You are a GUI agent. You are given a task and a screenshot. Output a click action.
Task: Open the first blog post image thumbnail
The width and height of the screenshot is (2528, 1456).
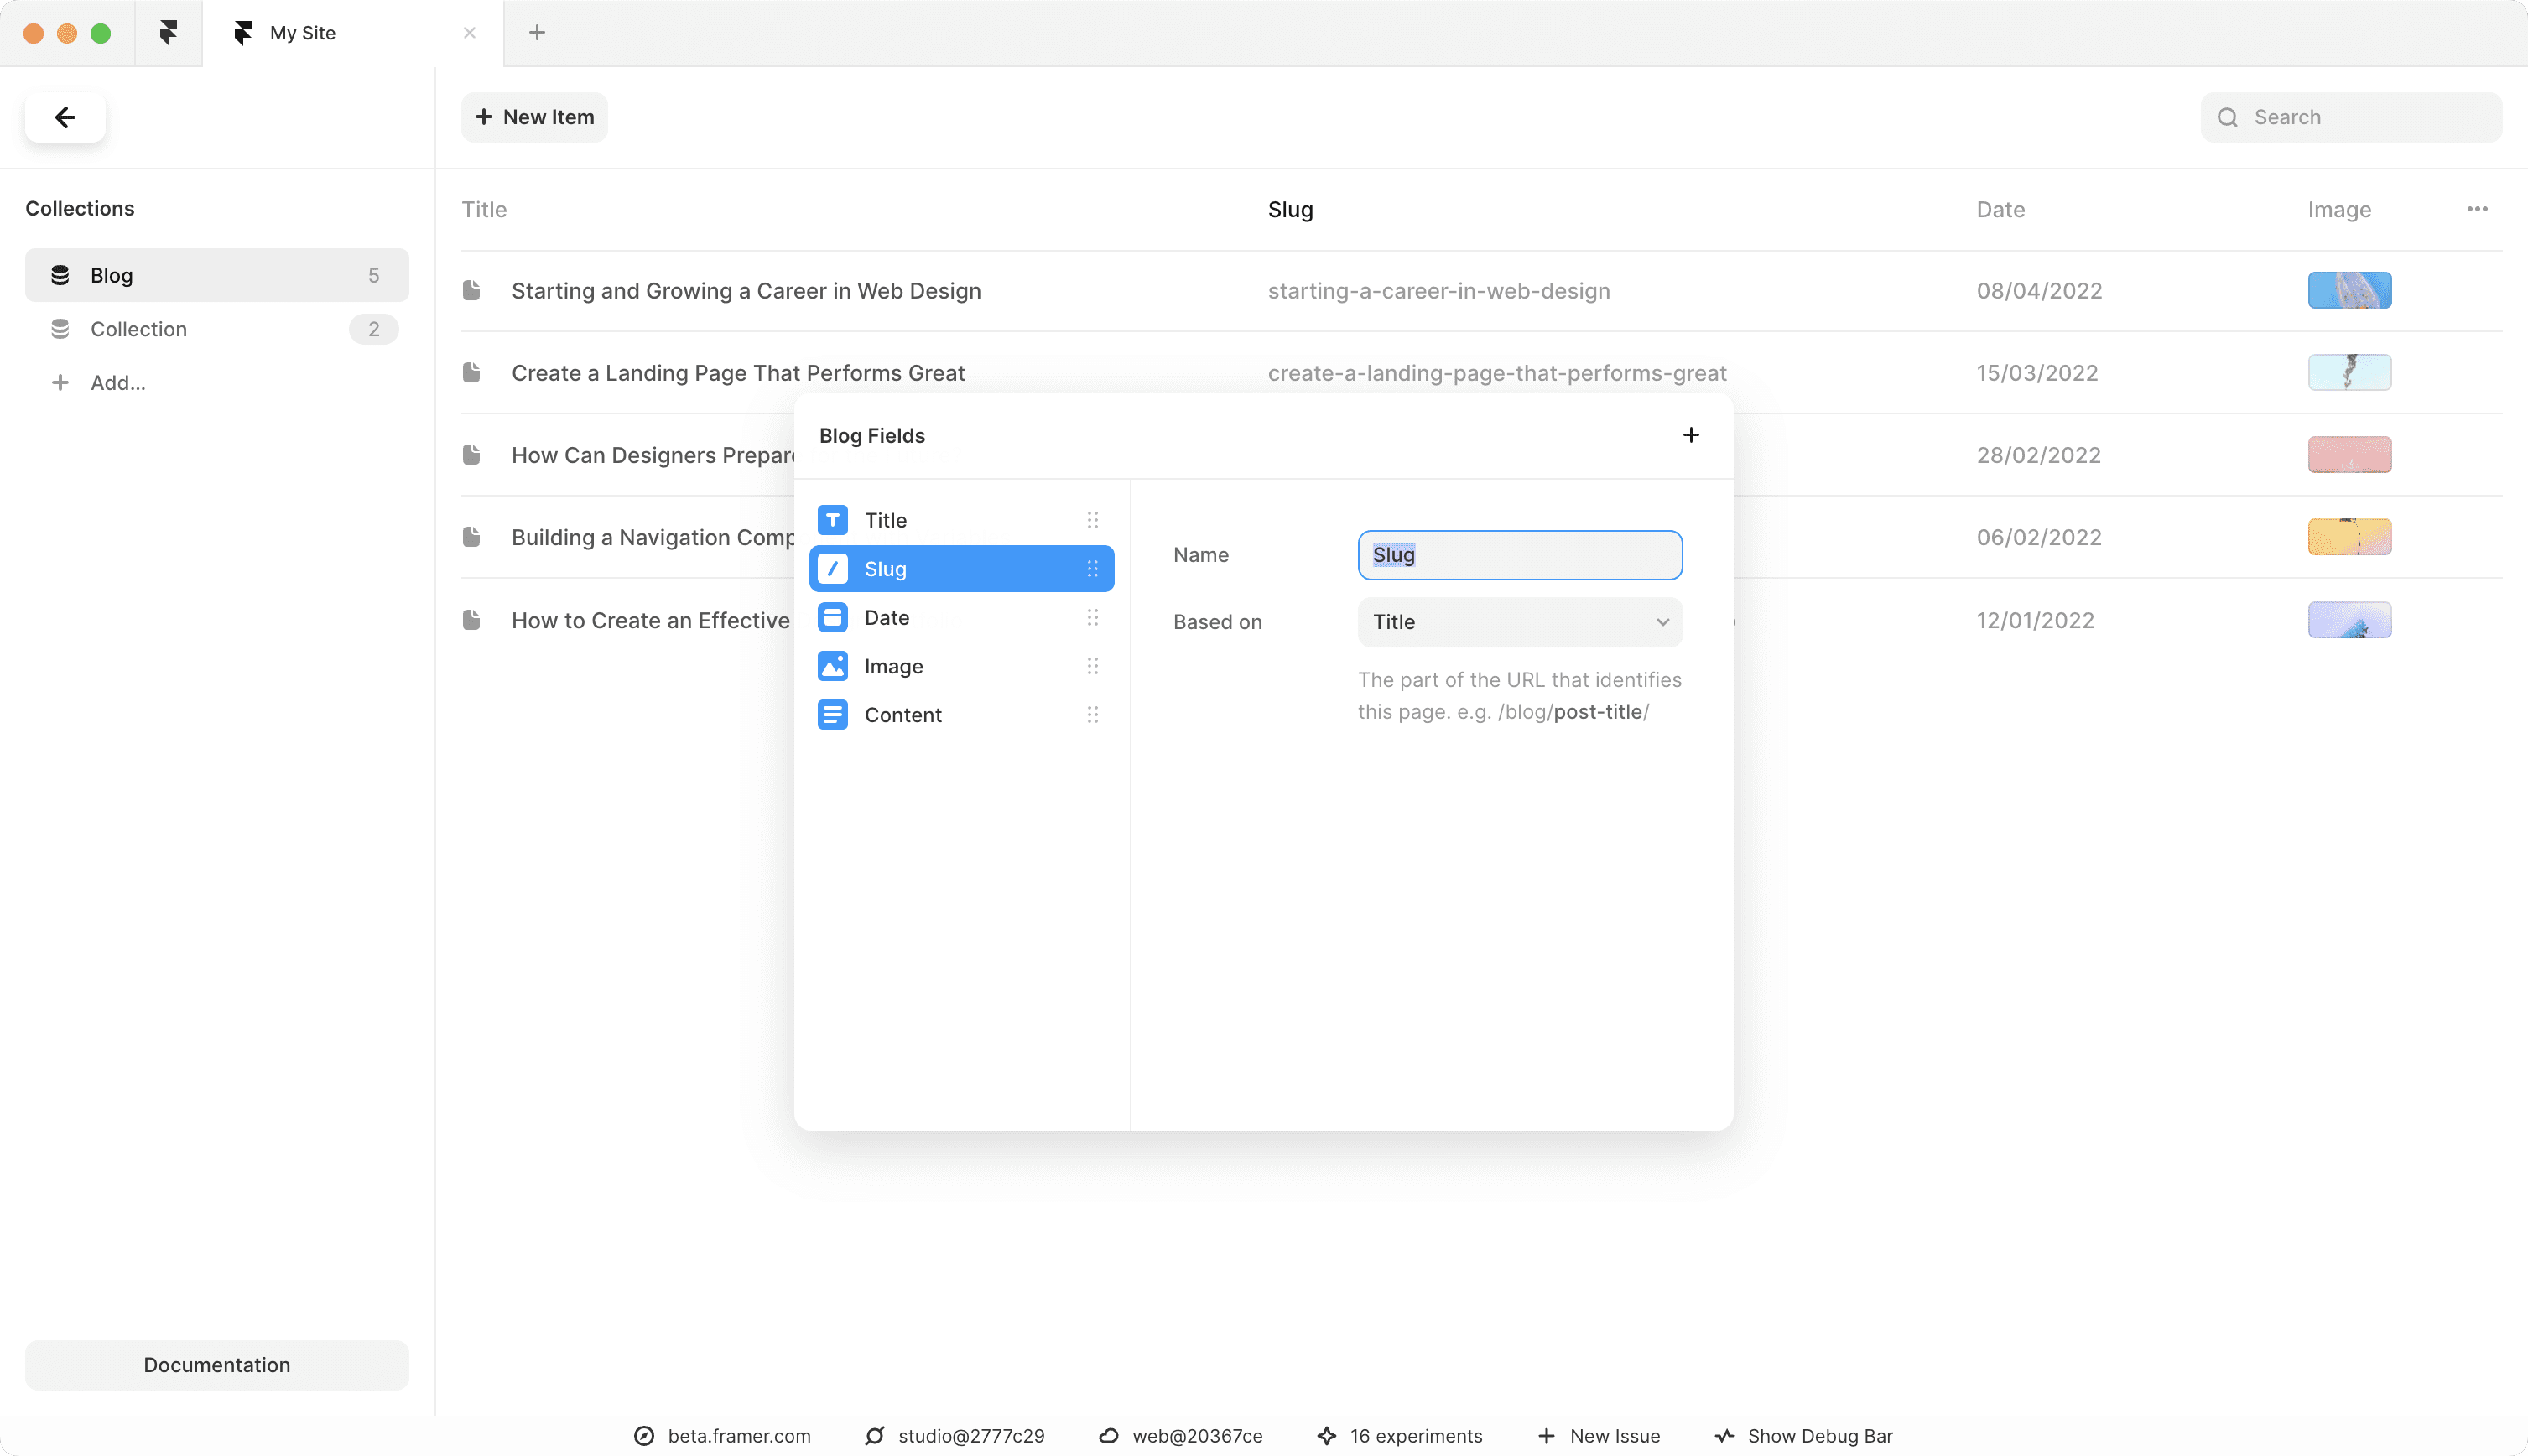(2349, 291)
